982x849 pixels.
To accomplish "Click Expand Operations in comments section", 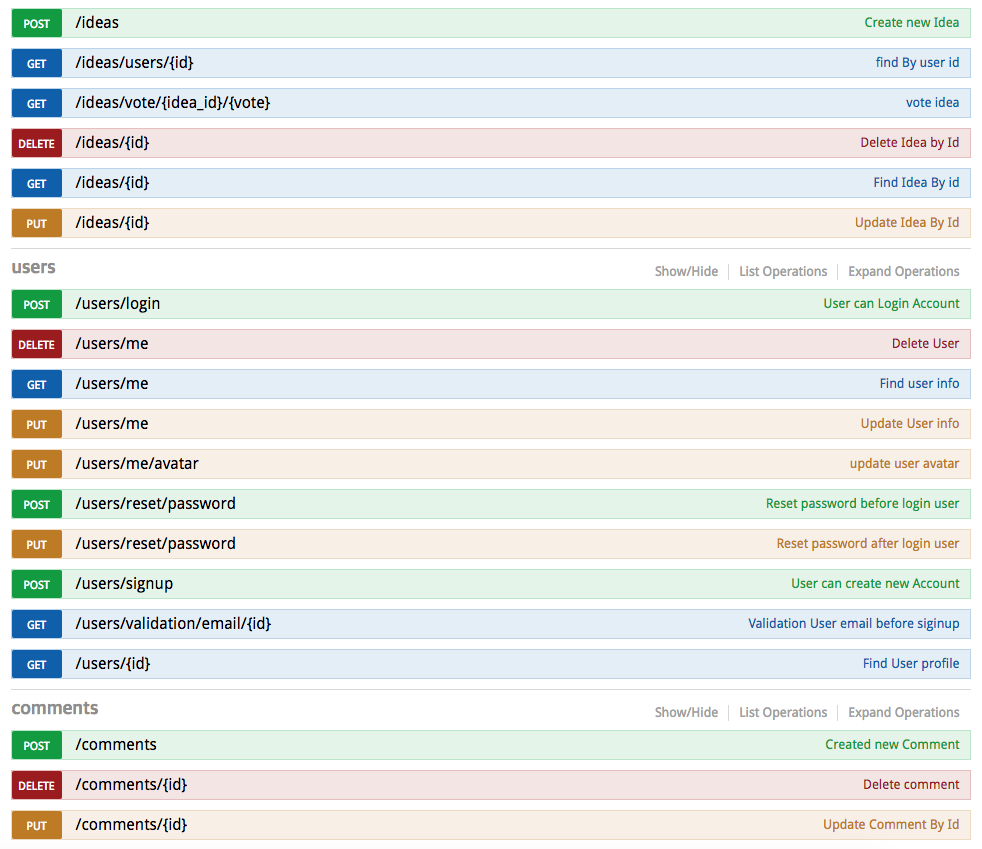I will [903, 713].
